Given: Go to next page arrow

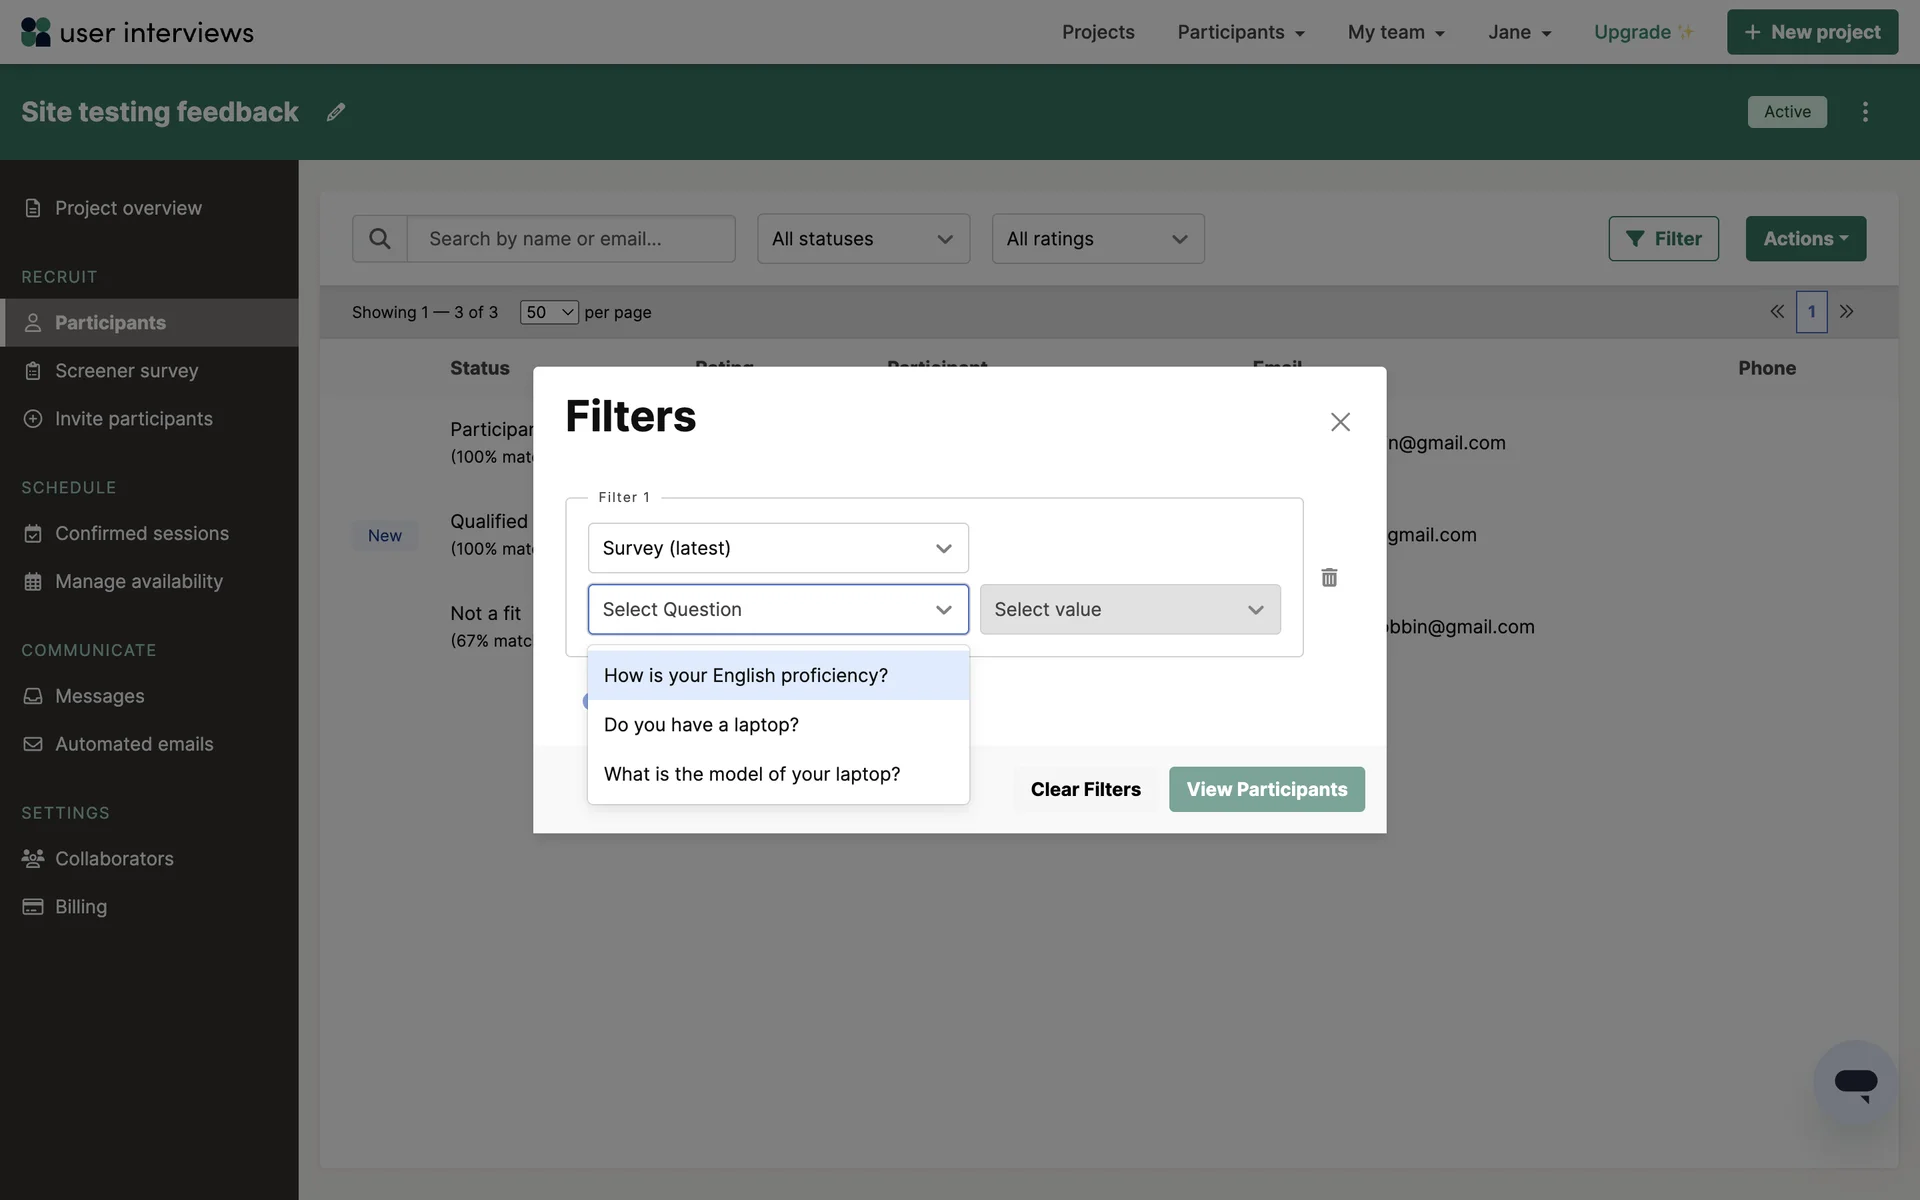Looking at the screenshot, I should [x=1846, y=312].
